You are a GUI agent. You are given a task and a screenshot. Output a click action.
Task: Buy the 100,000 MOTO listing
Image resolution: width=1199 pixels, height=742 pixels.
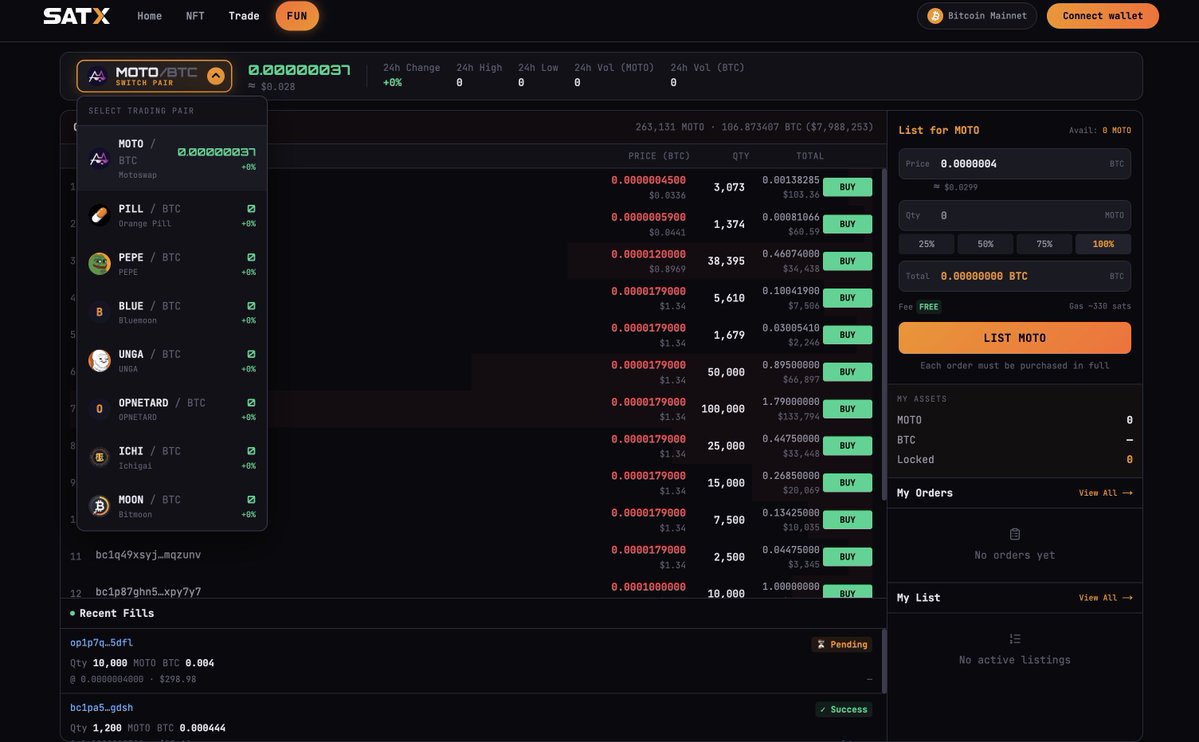(847, 408)
